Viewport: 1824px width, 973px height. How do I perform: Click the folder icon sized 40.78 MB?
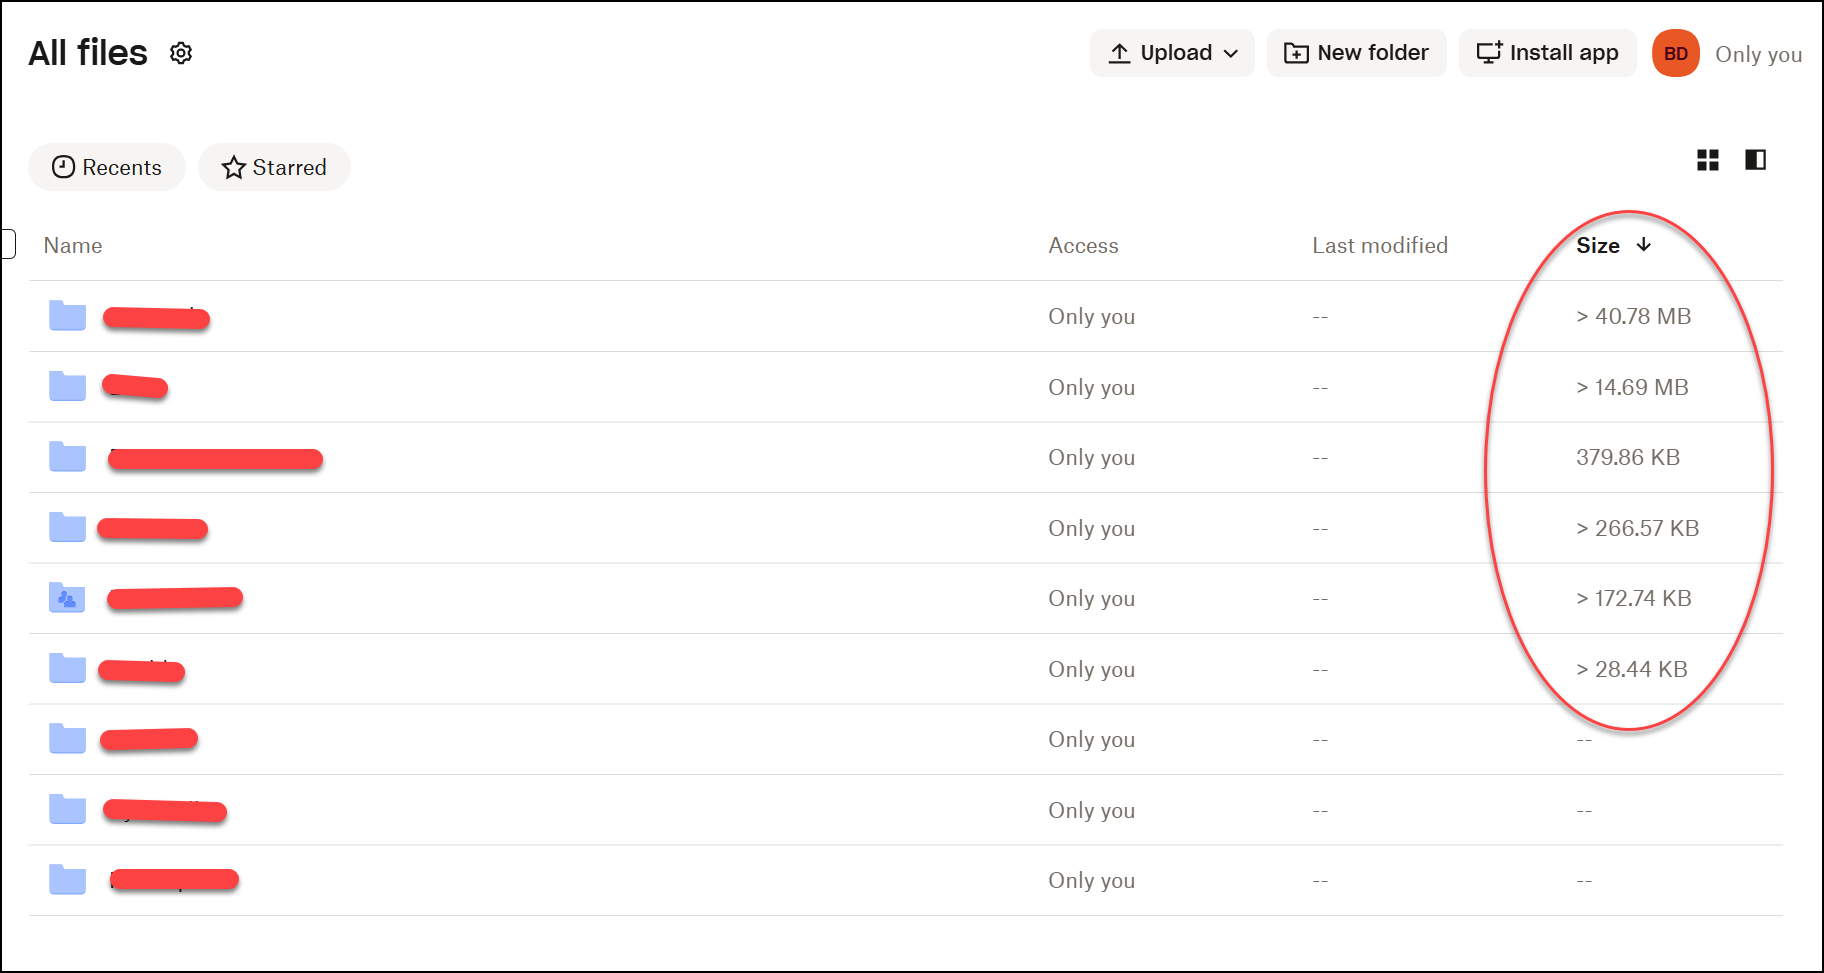67,316
